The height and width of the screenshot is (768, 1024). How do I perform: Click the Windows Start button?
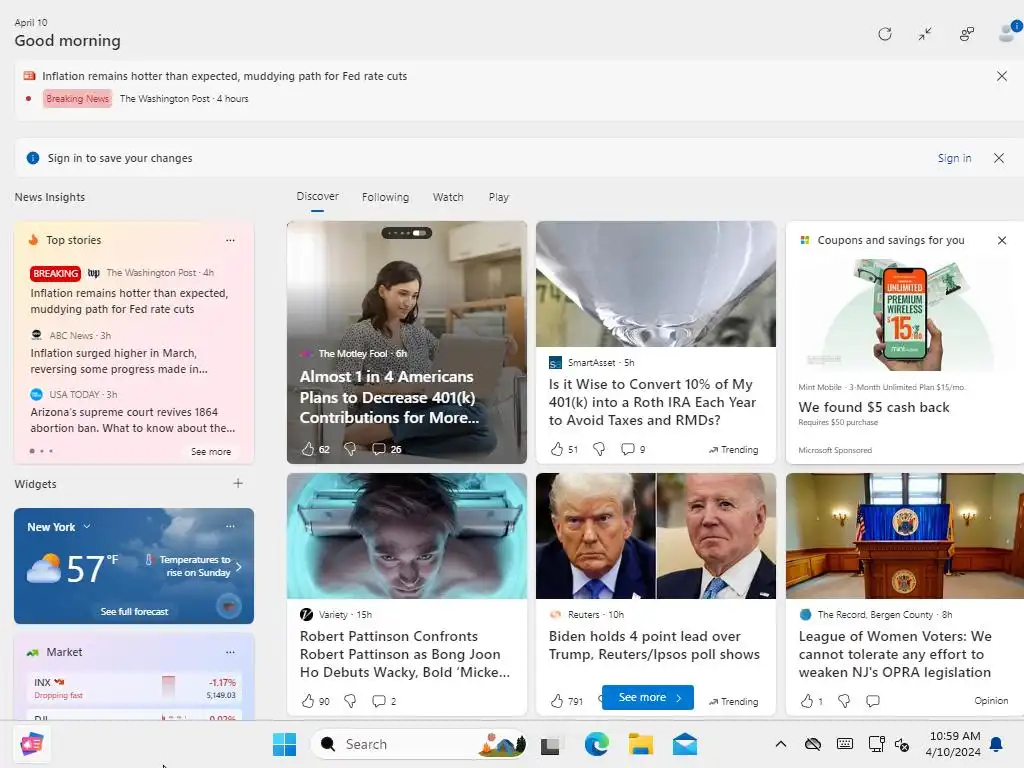284,744
